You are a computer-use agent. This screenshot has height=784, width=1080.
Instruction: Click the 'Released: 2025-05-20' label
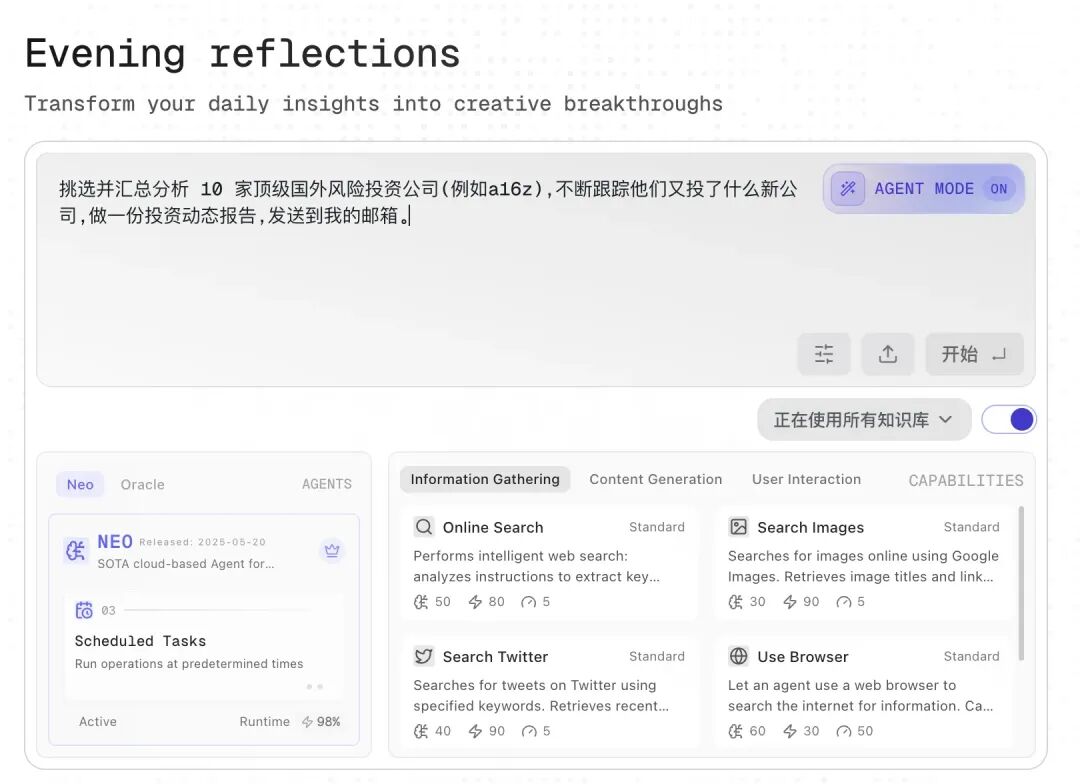tap(202, 542)
